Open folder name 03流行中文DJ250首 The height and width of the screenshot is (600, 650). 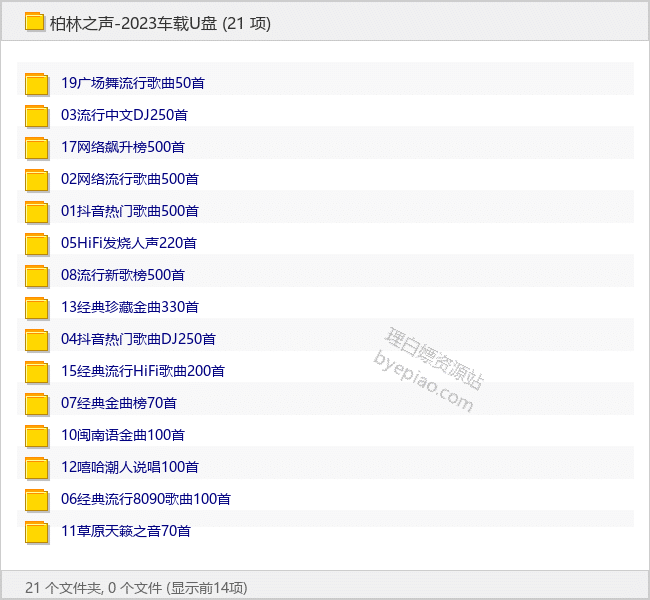click(x=124, y=115)
